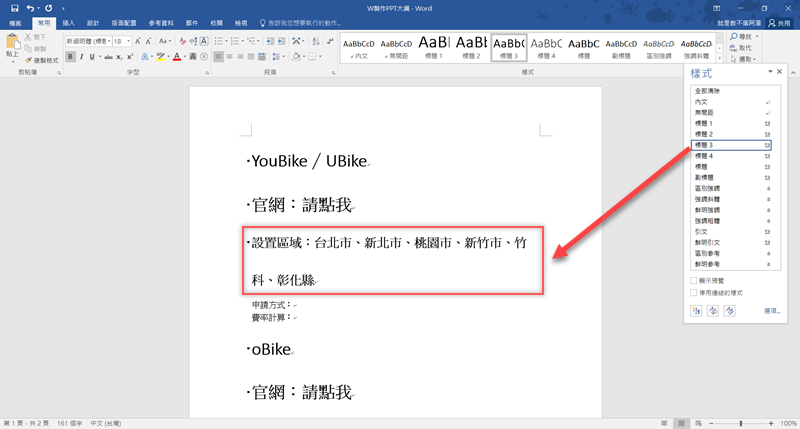Select the center text alignment icon
The height and width of the screenshot is (429, 800).
[x=229, y=57]
